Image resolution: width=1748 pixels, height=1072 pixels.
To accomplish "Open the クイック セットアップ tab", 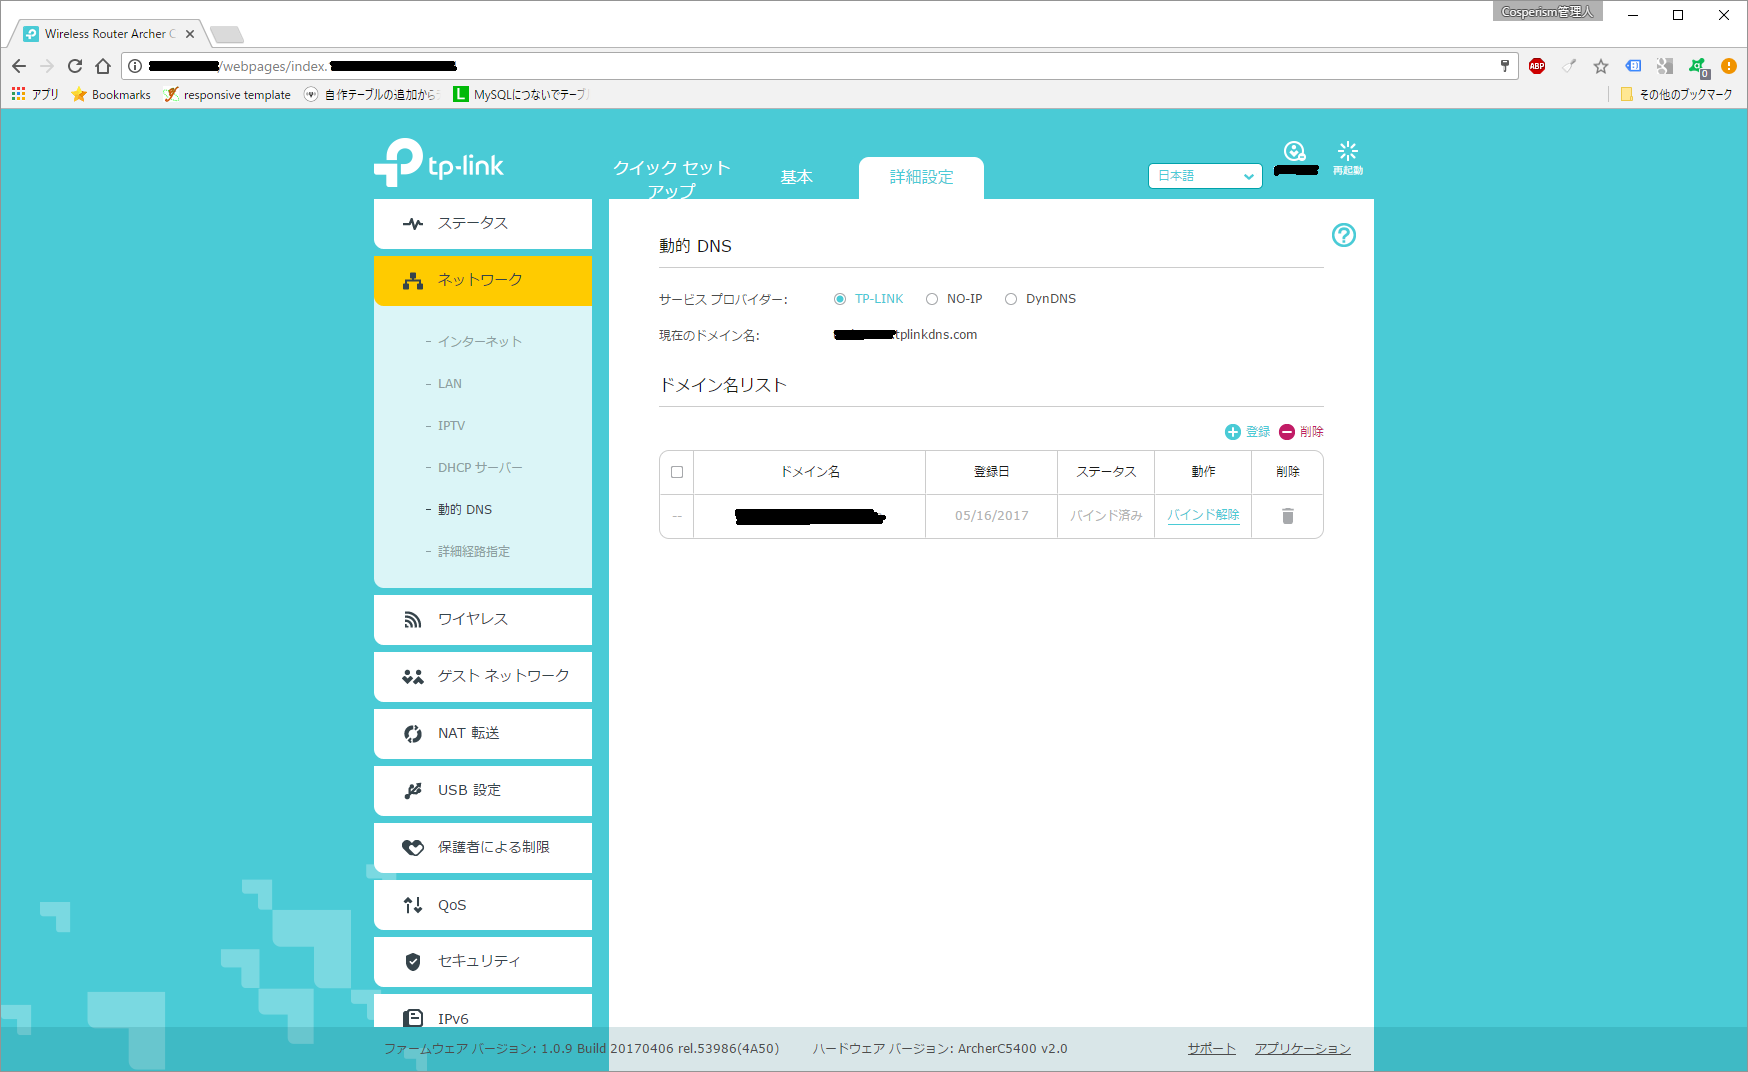I will point(671,178).
